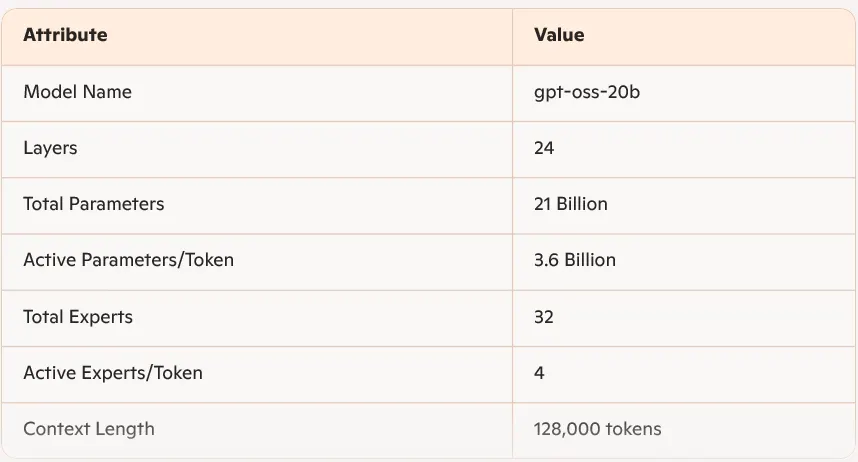Click the Context Length label
Screen dimensions: 858x462
88,429
